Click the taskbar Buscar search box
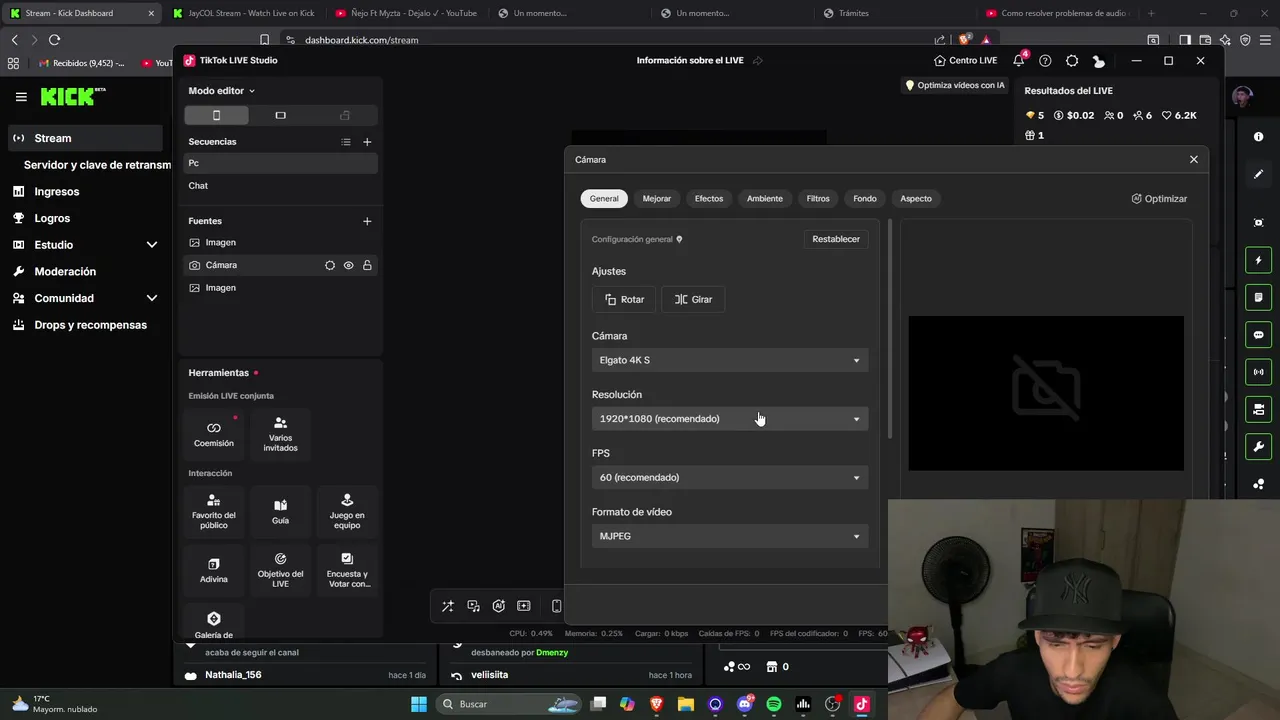This screenshot has width=1280, height=720. pyautogui.click(x=510, y=704)
